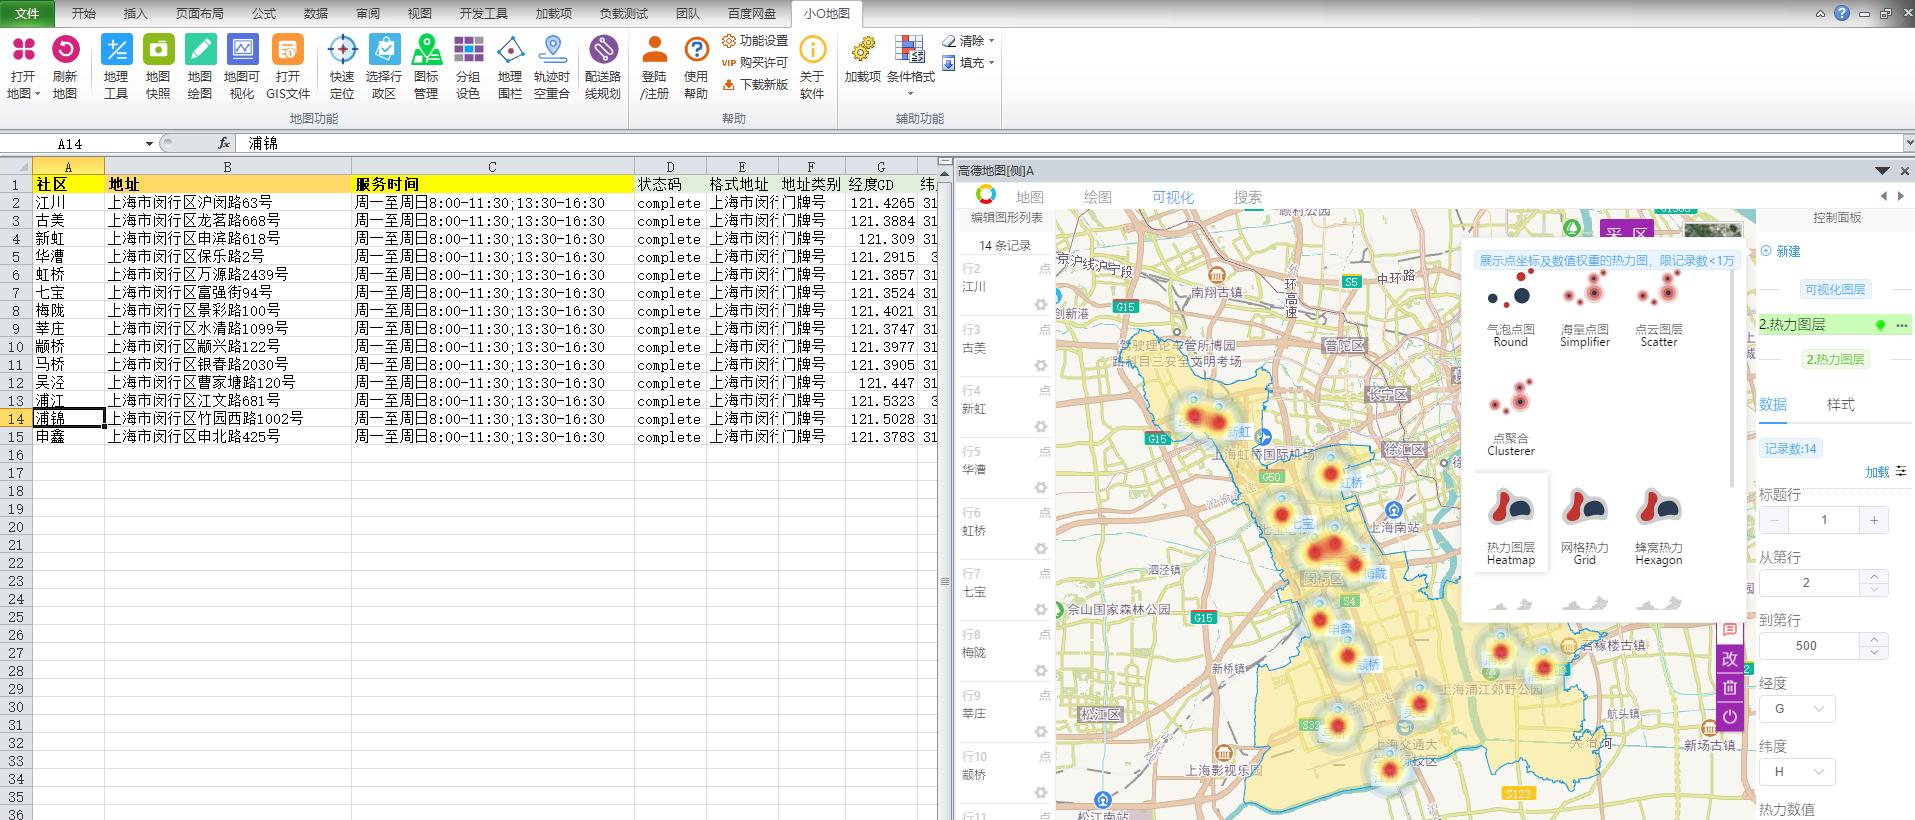This screenshot has width=1915, height=820.
Task: Open the 经度 column dropdown showing G
Action: click(1797, 709)
